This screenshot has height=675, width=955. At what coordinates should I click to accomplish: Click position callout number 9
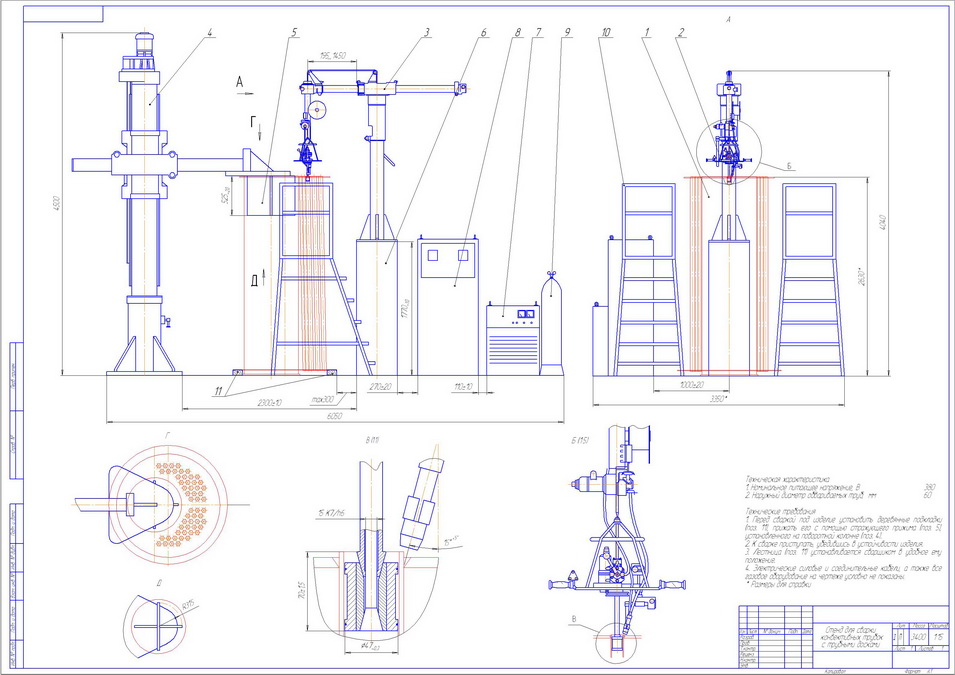point(568,32)
